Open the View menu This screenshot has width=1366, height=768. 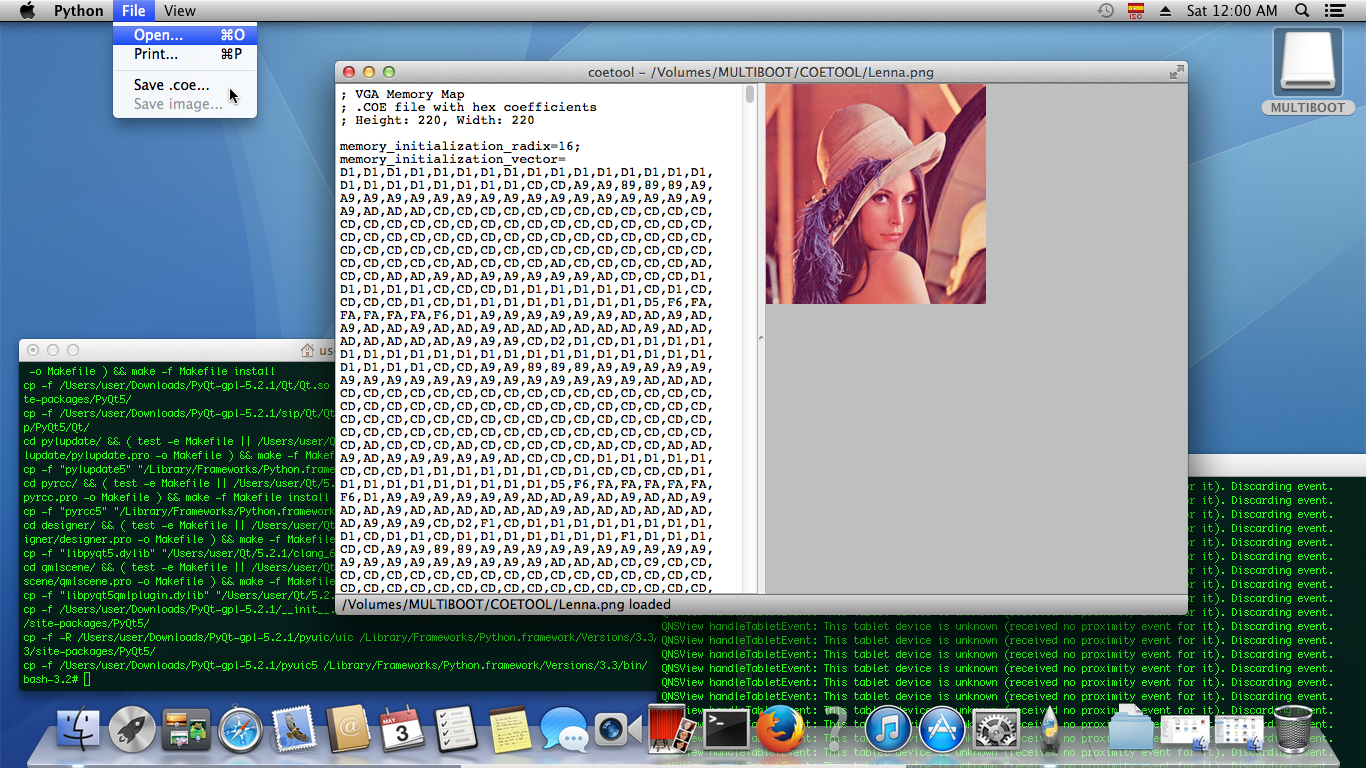pyautogui.click(x=180, y=11)
